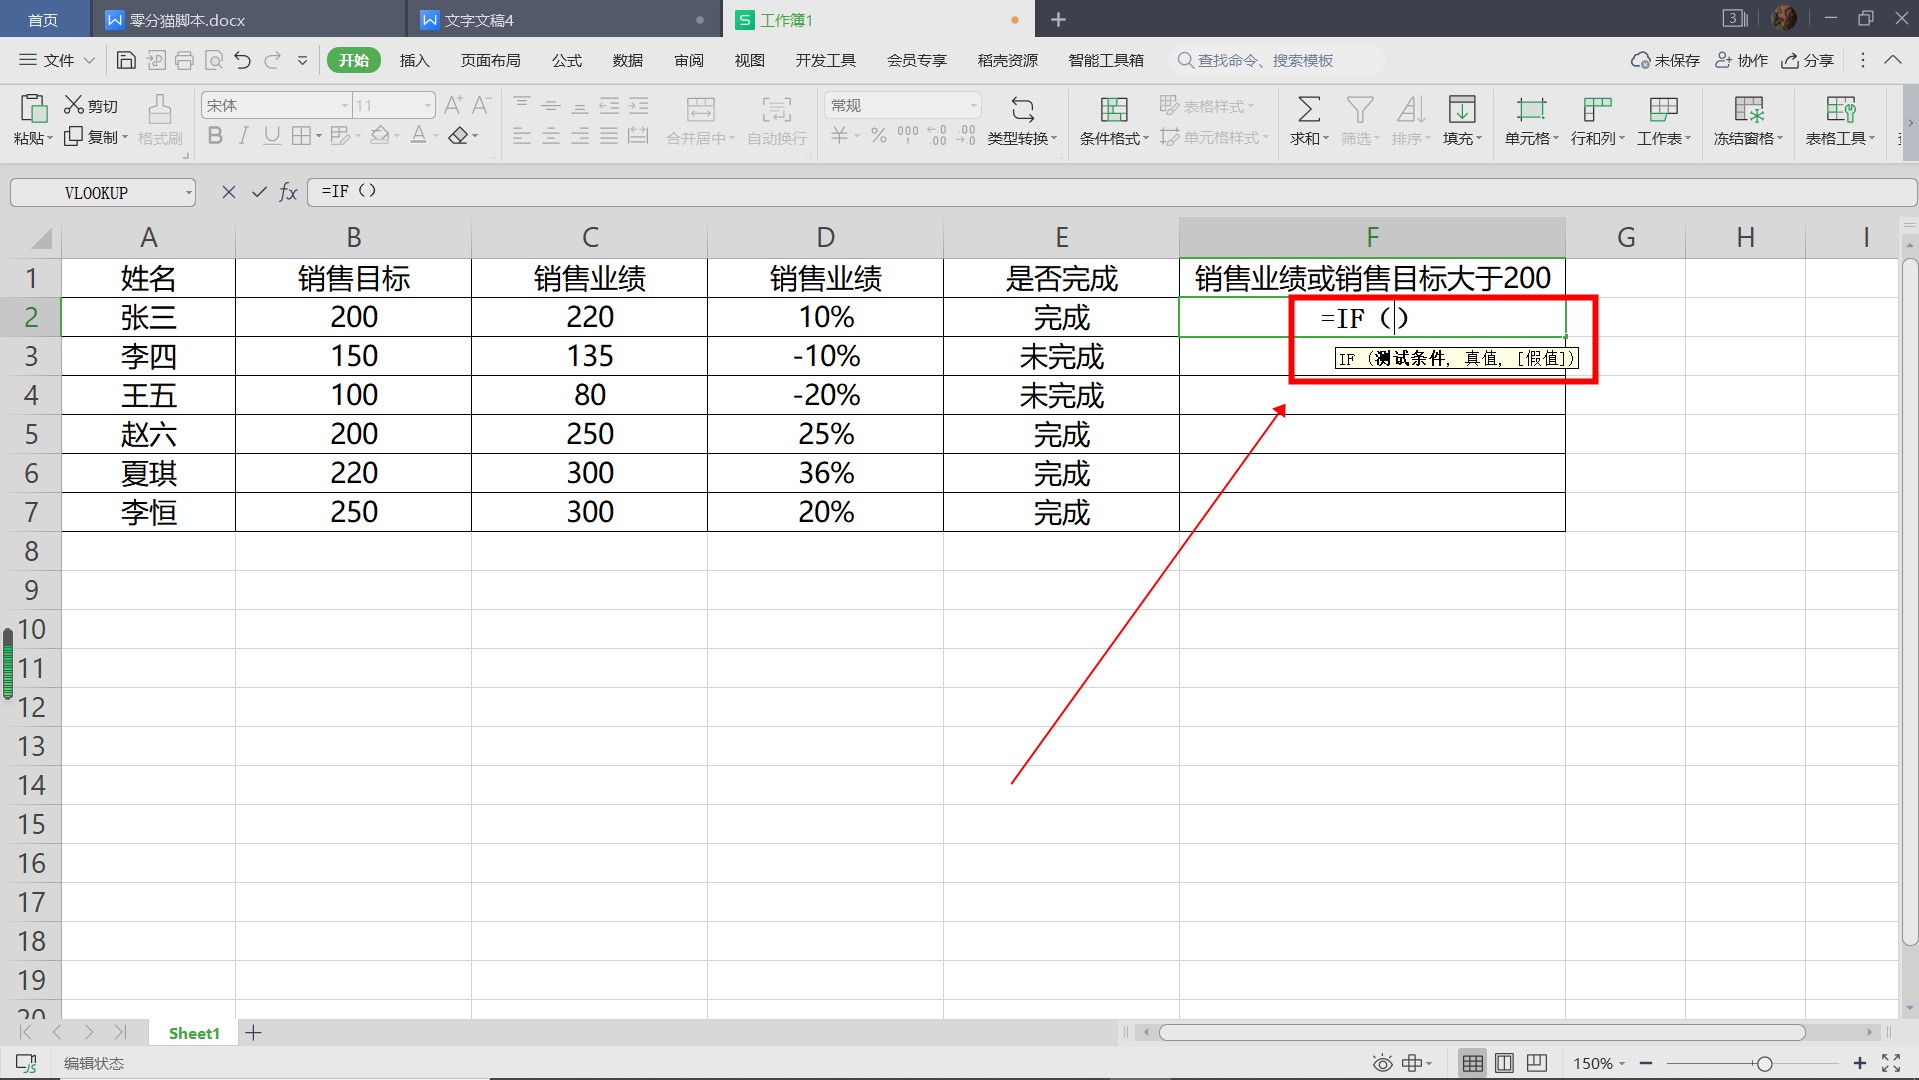Open the 文件 (File) menu dropdown

pyautogui.click(x=57, y=60)
